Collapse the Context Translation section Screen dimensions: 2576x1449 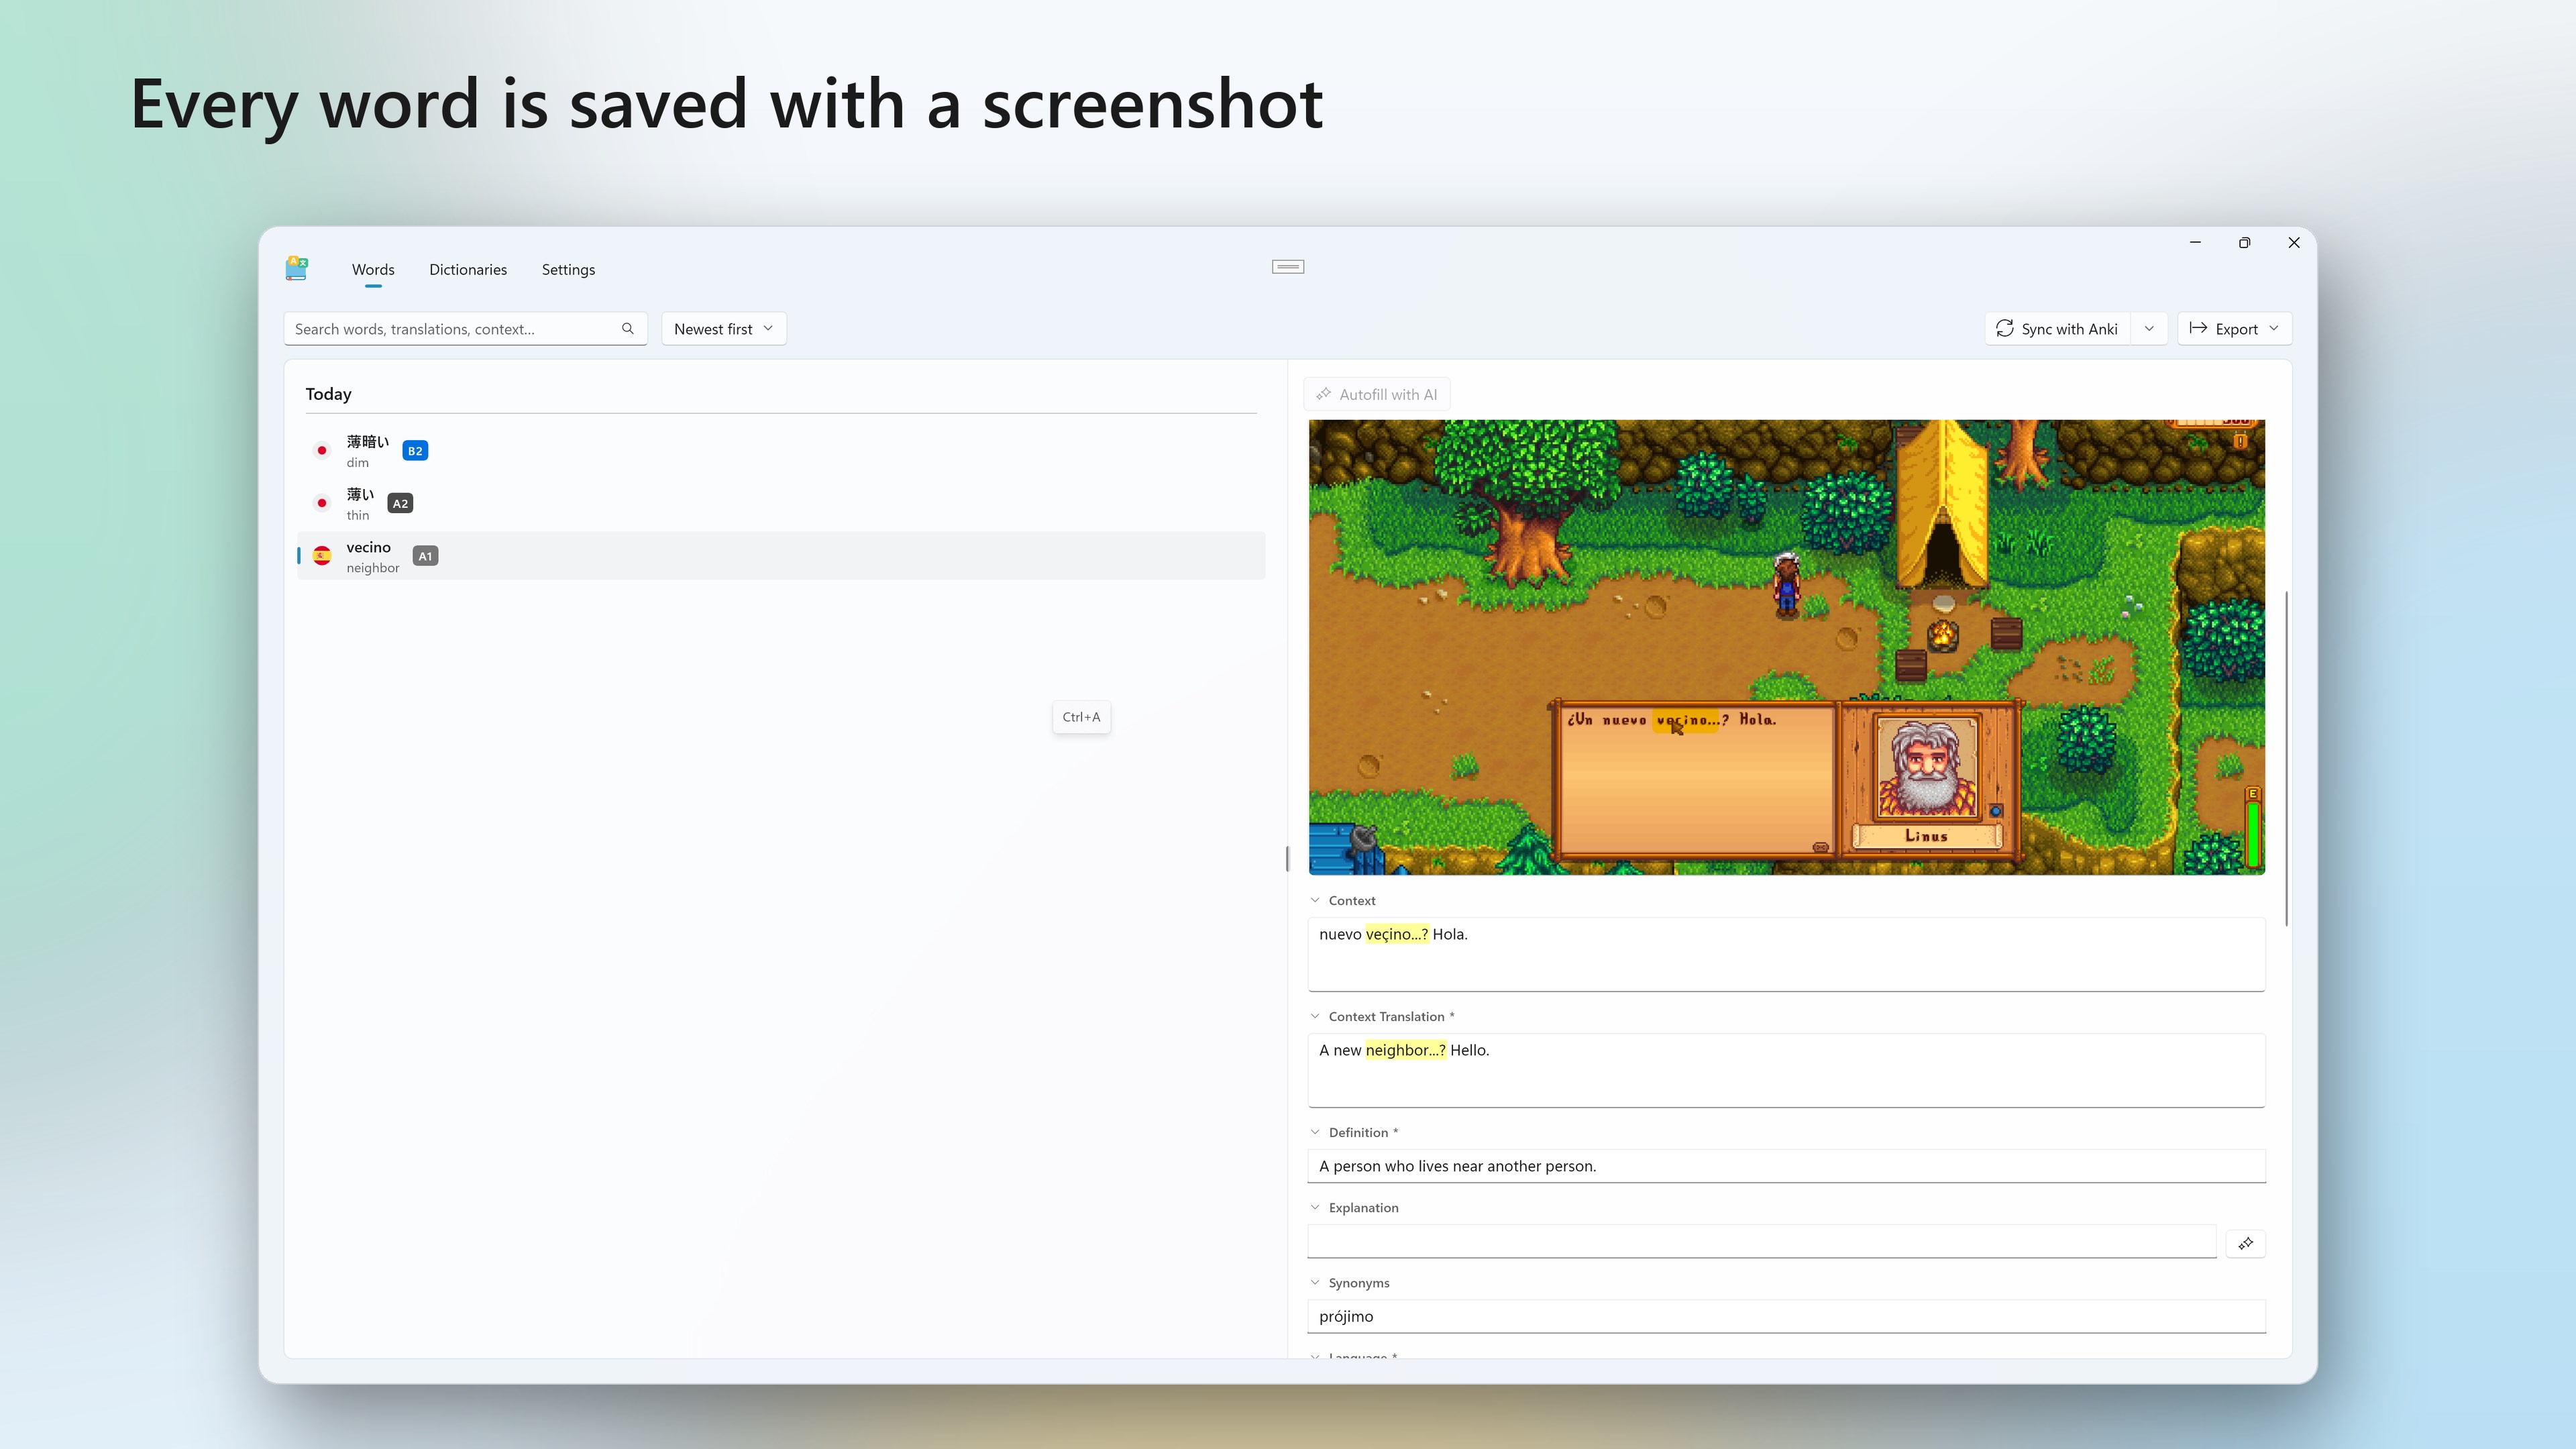click(x=1315, y=1016)
